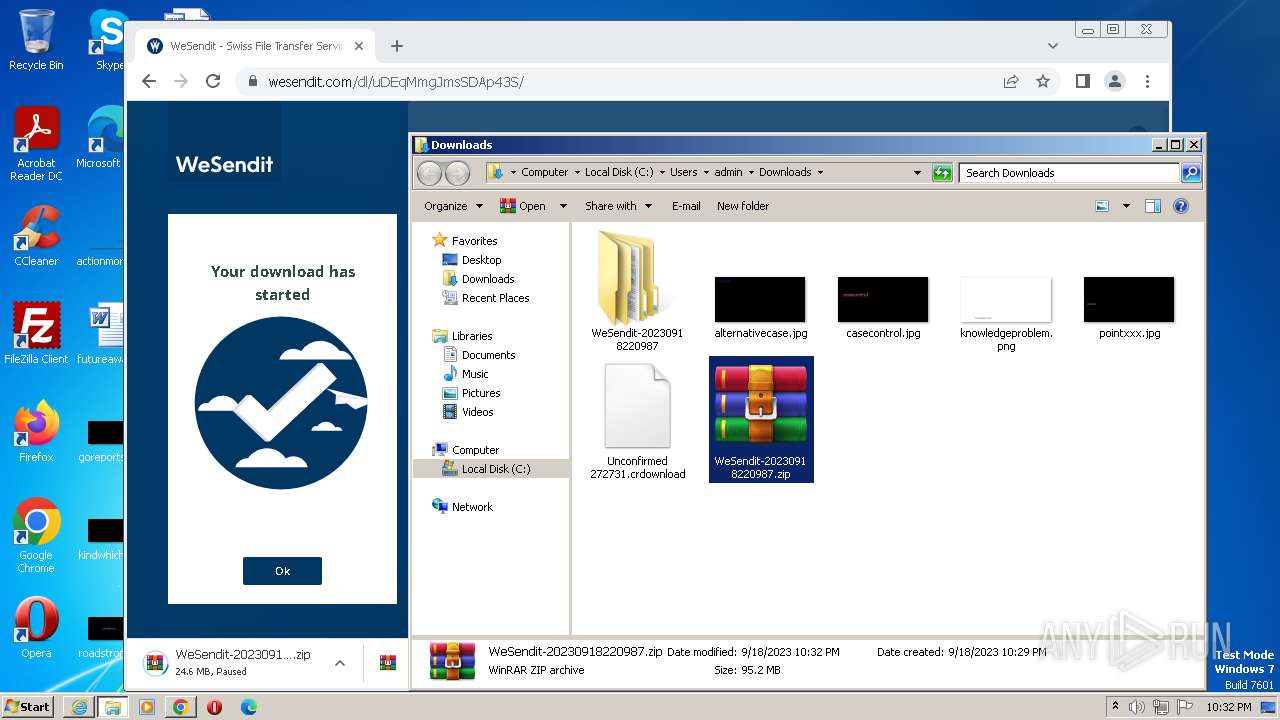Open Internet Explorer from taskbar
Viewport: 1280px width, 720px height.
[x=79, y=707]
